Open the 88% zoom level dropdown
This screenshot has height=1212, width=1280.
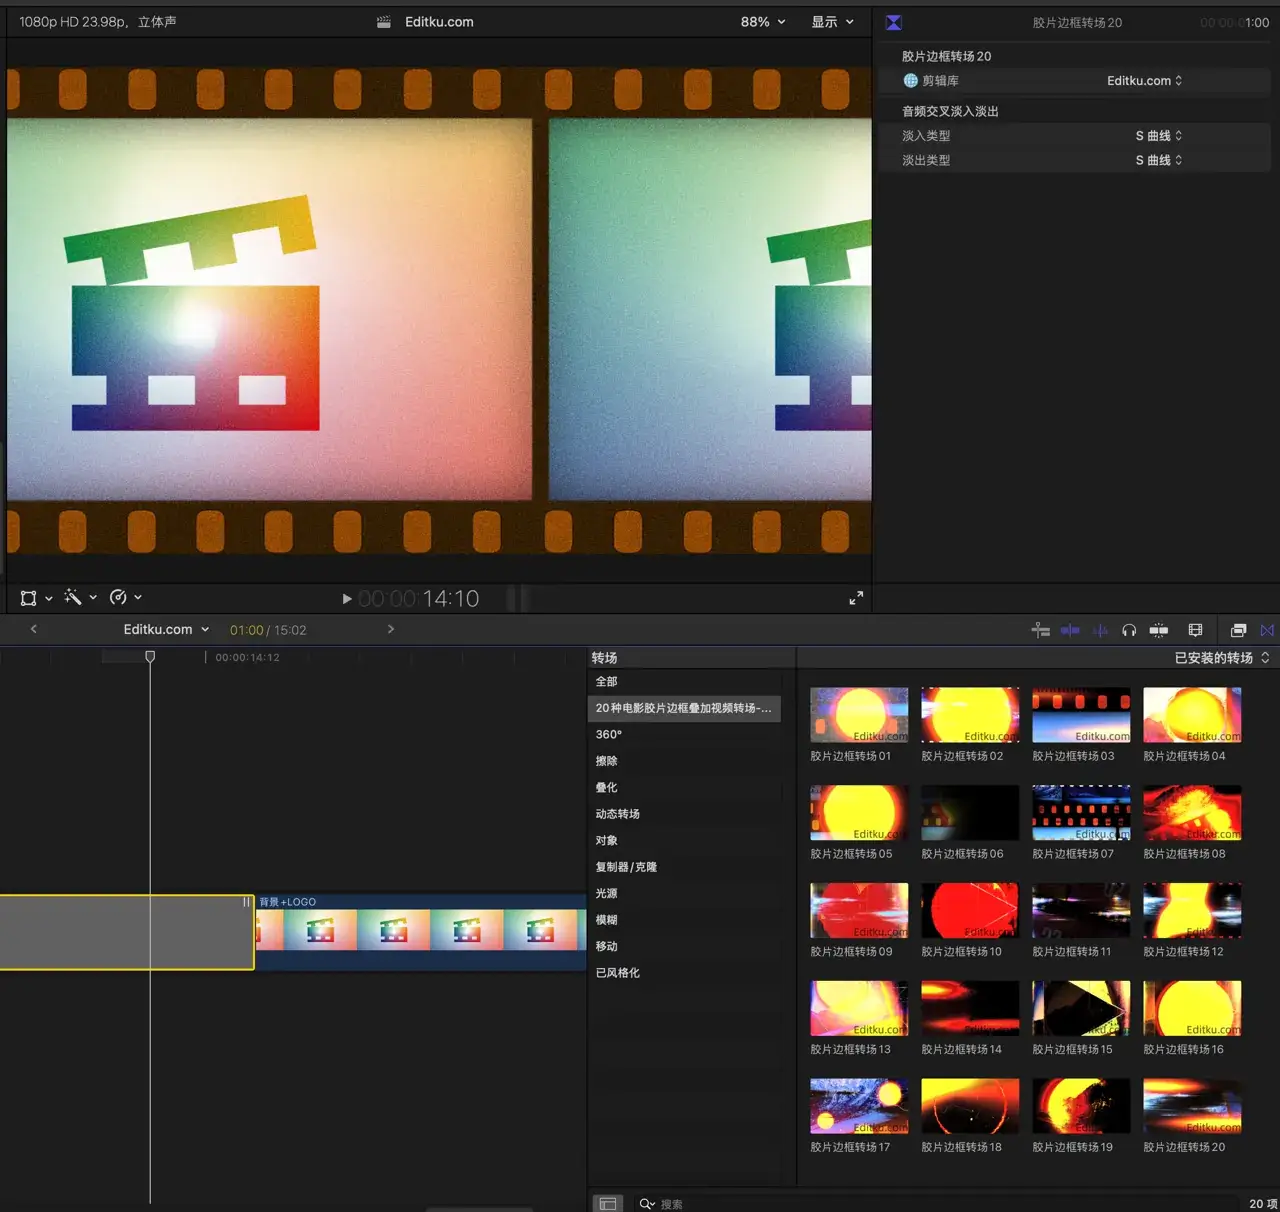[763, 22]
